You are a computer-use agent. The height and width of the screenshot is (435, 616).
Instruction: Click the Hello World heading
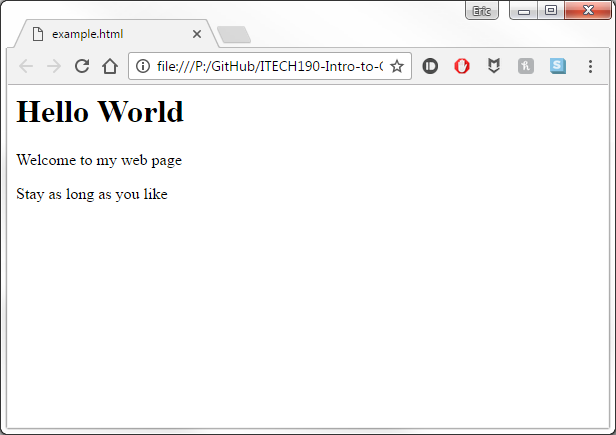100,112
